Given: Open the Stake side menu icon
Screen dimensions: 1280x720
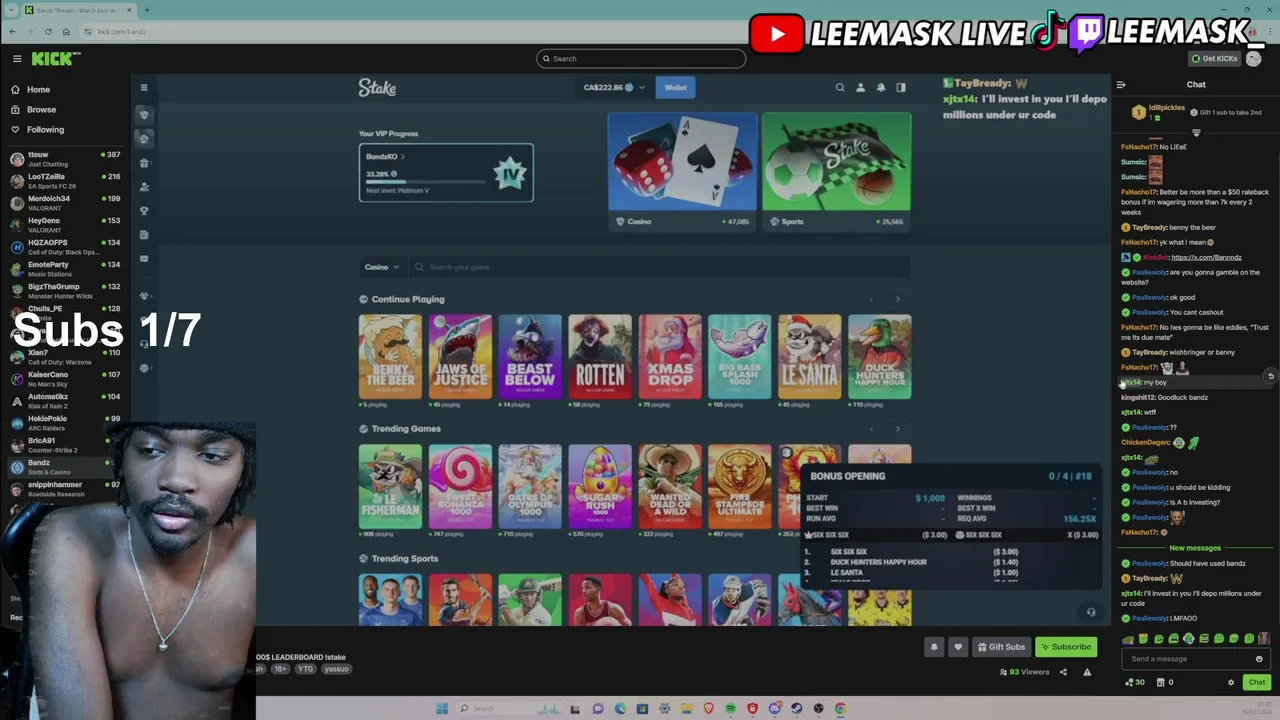Looking at the screenshot, I should point(144,88).
